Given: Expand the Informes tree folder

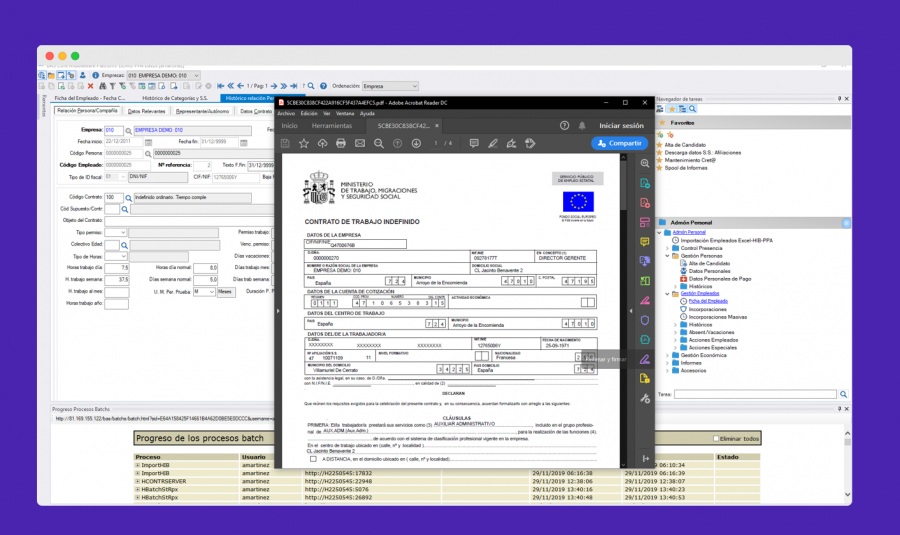Looking at the screenshot, I should tap(668, 363).
